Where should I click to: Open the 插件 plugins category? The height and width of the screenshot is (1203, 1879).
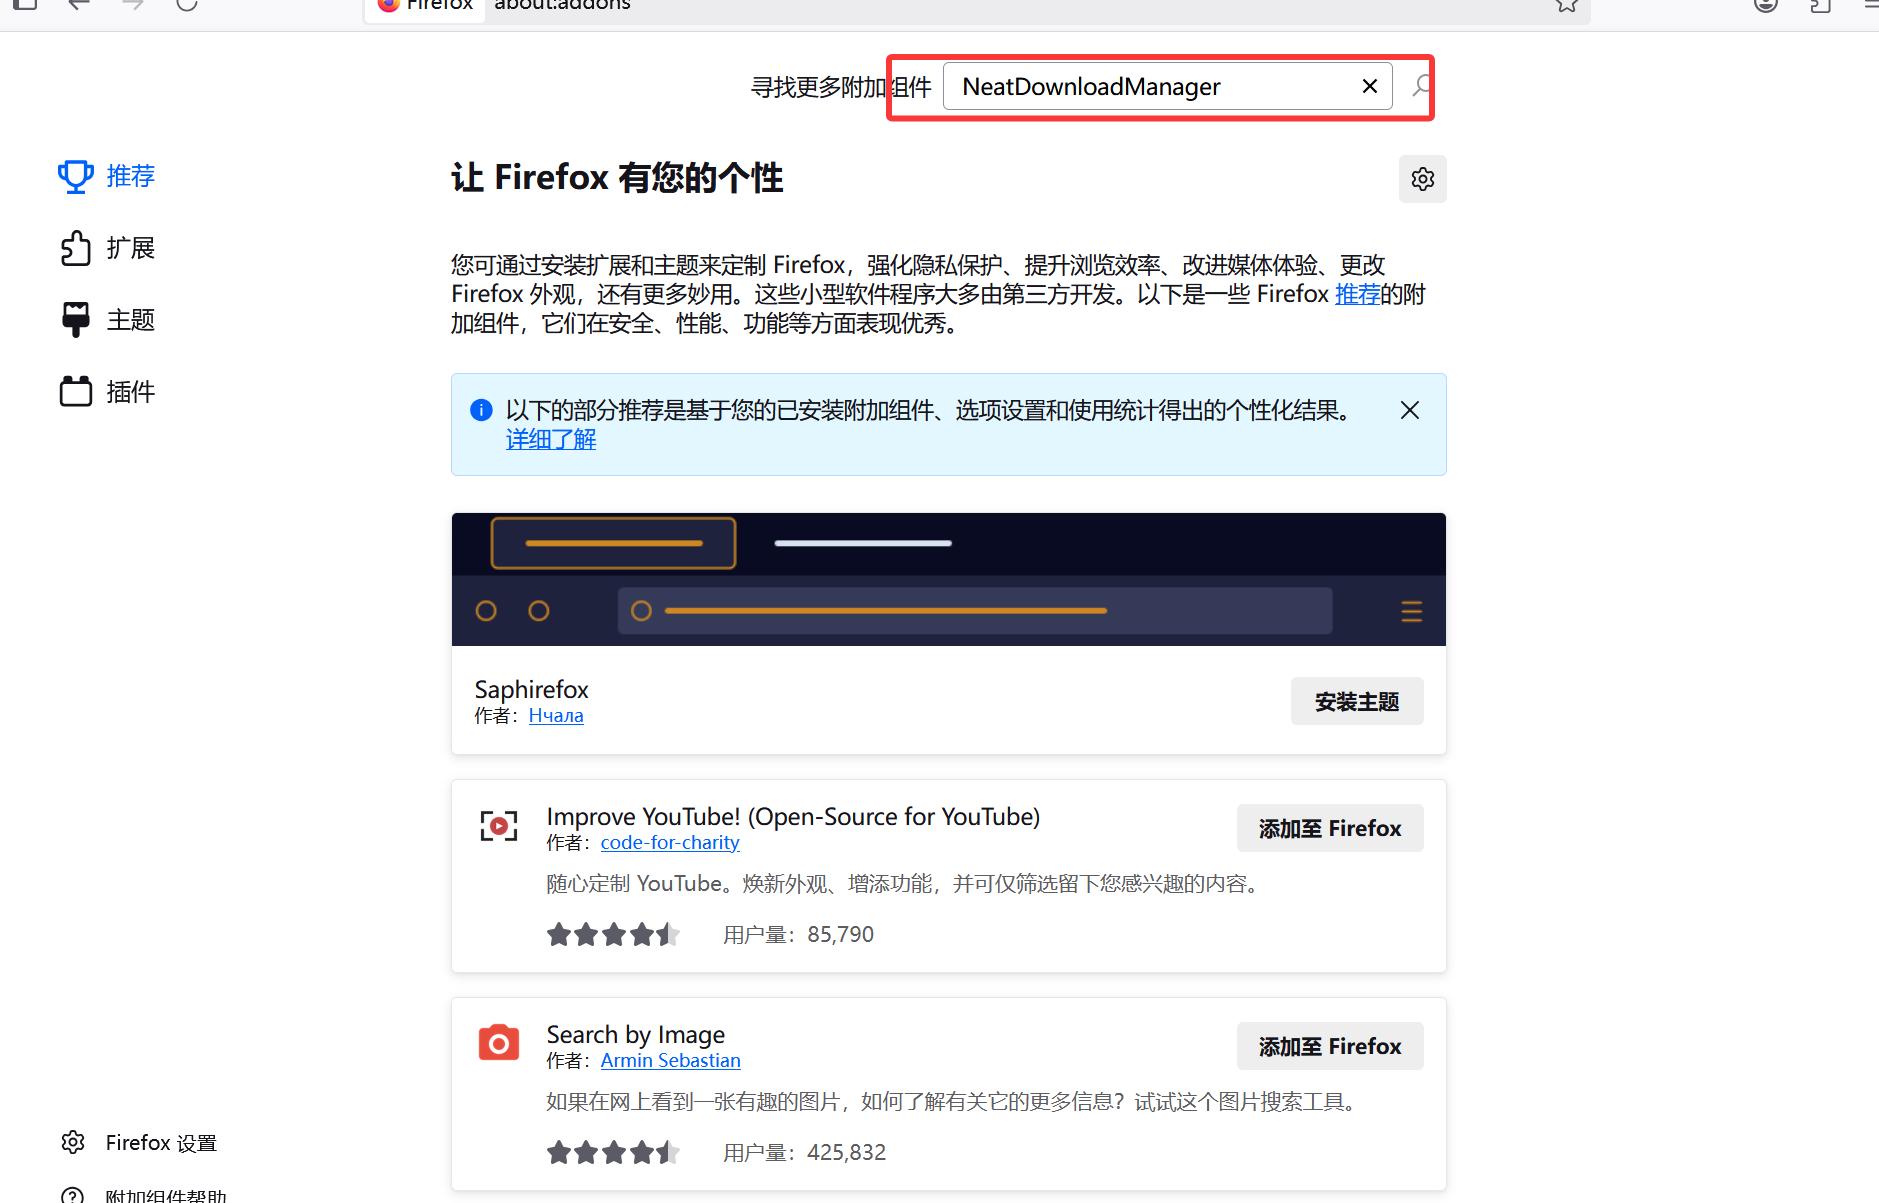pos(107,392)
